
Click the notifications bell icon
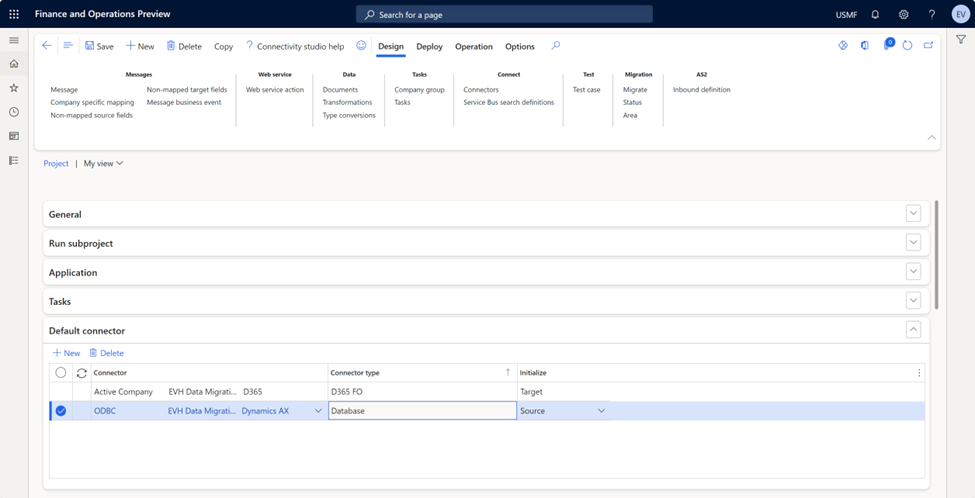(876, 14)
